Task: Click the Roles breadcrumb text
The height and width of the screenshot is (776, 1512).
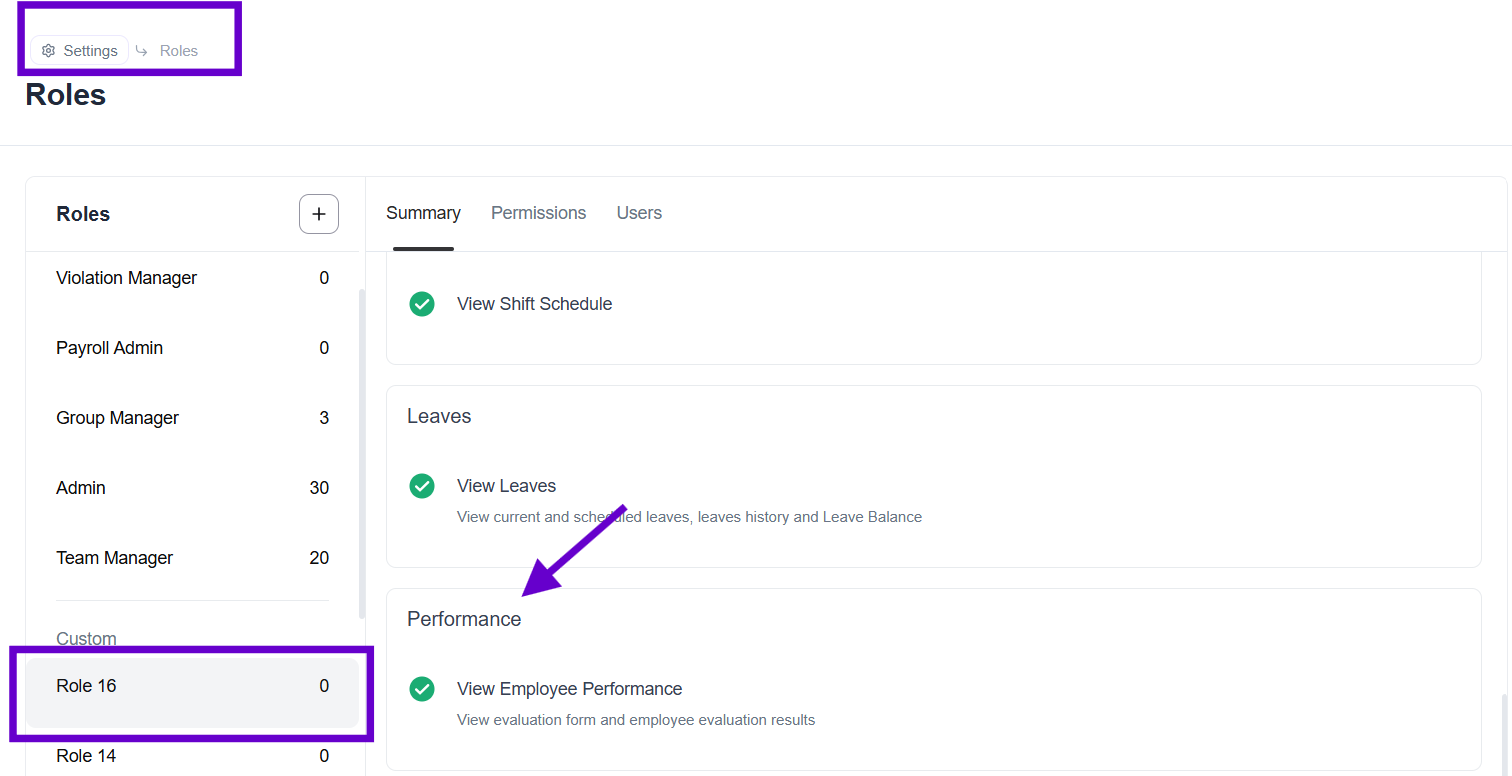Action: pos(179,51)
